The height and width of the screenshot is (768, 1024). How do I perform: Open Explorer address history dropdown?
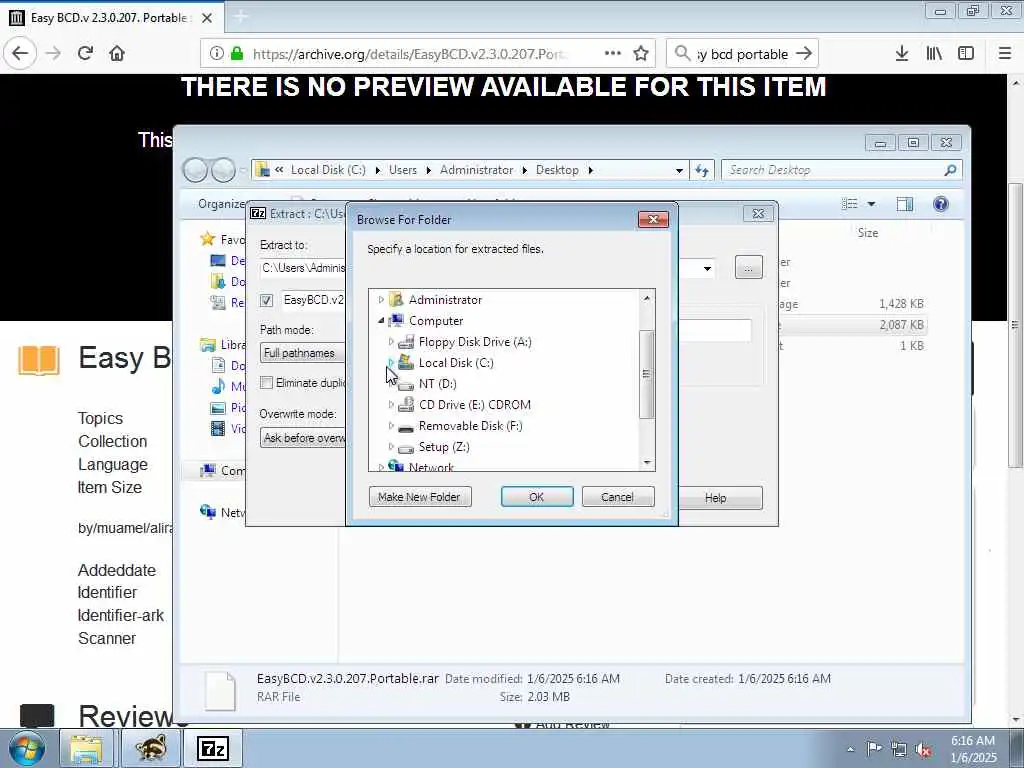(679, 170)
